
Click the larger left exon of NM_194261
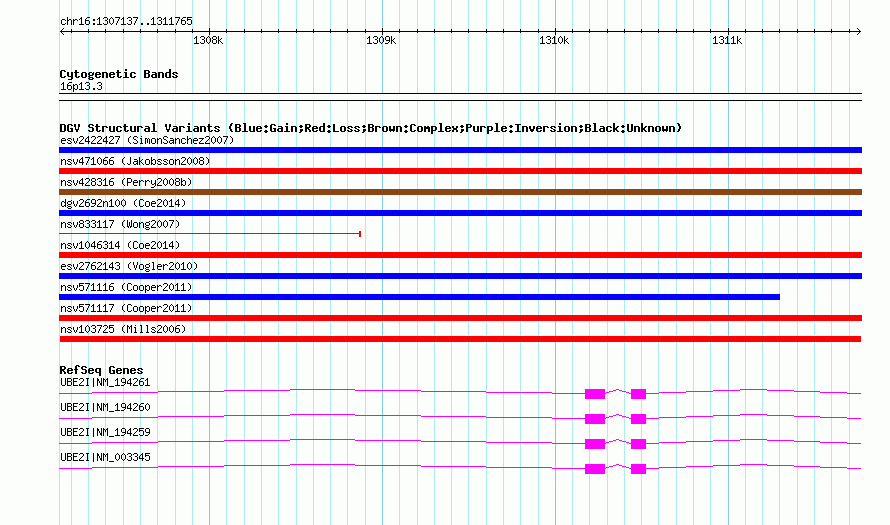coord(595,394)
